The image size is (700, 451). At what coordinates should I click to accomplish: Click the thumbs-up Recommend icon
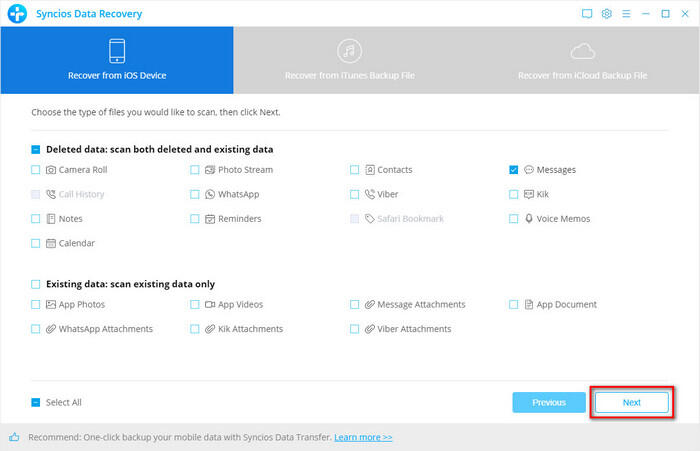[x=14, y=437]
